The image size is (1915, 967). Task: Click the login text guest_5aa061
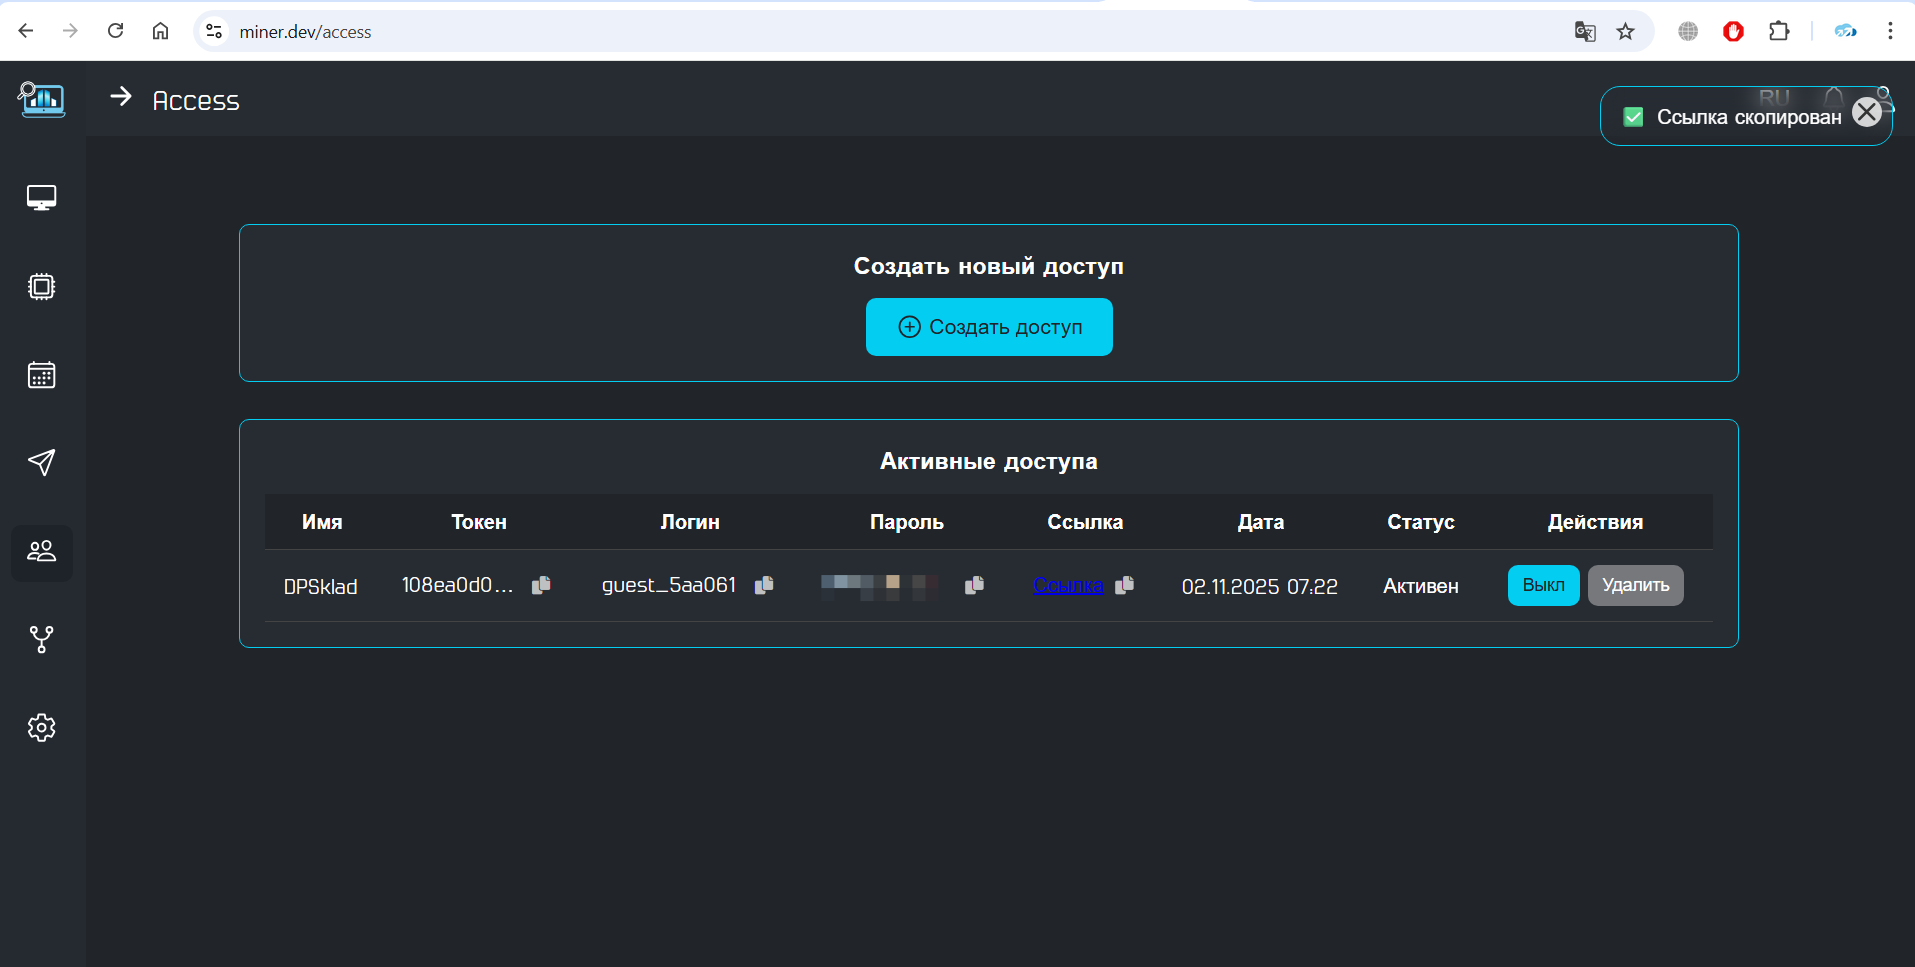669,585
